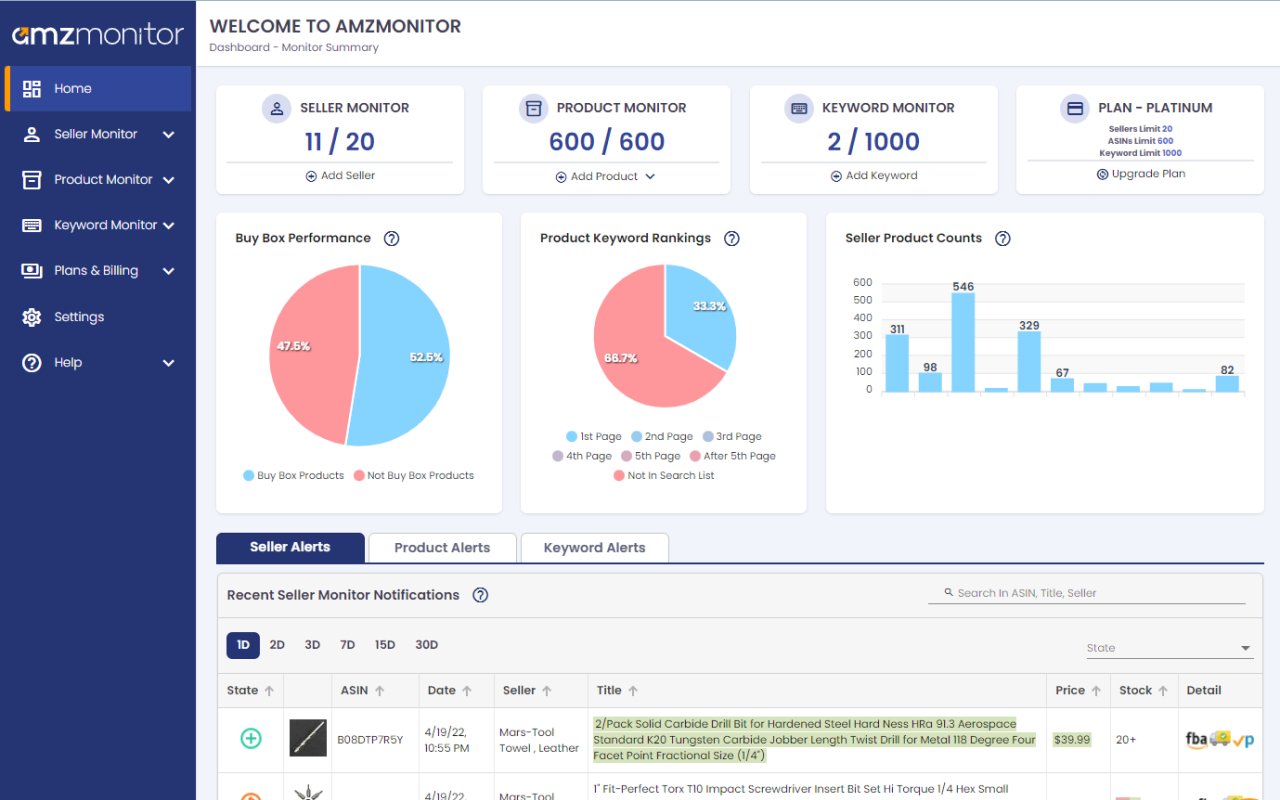Image resolution: width=1280 pixels, height=800 pixels.
Task: Click the Add Seller link
Action: pos(340,176)
